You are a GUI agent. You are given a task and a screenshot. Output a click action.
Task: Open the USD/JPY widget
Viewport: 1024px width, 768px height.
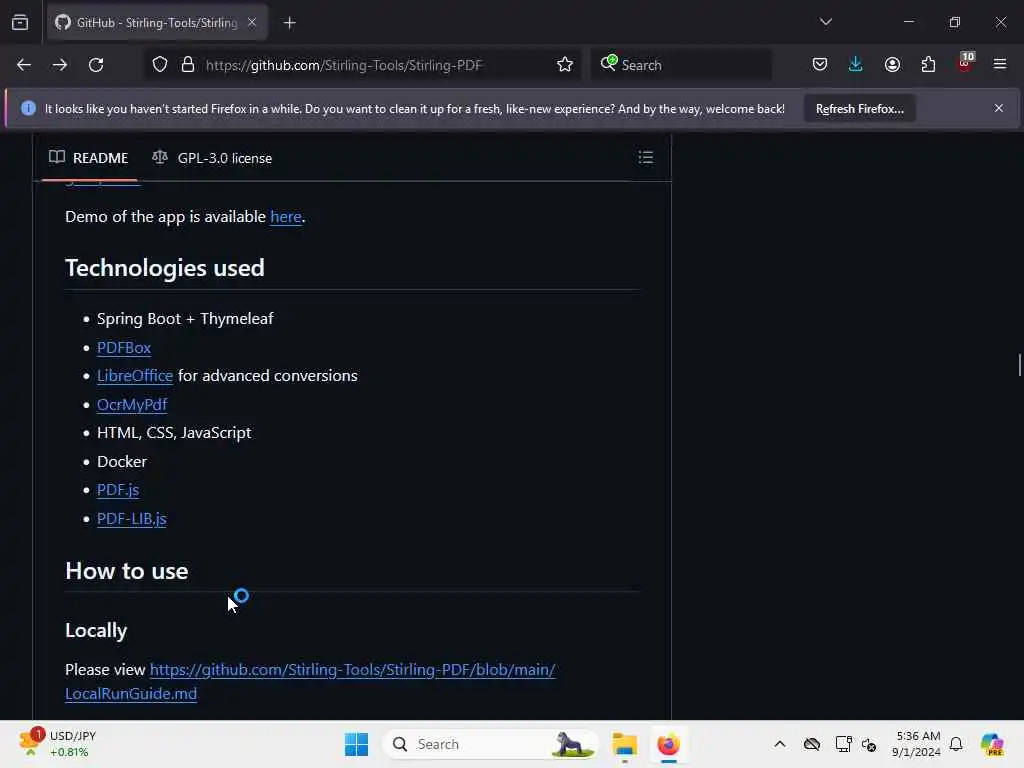[59, 744]
